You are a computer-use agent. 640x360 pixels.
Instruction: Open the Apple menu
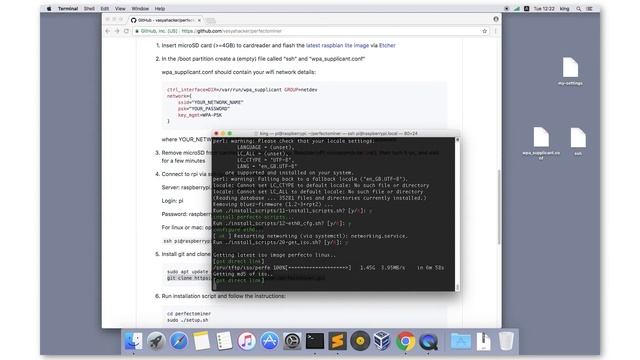pyautogui.click(x=49, y=8)
